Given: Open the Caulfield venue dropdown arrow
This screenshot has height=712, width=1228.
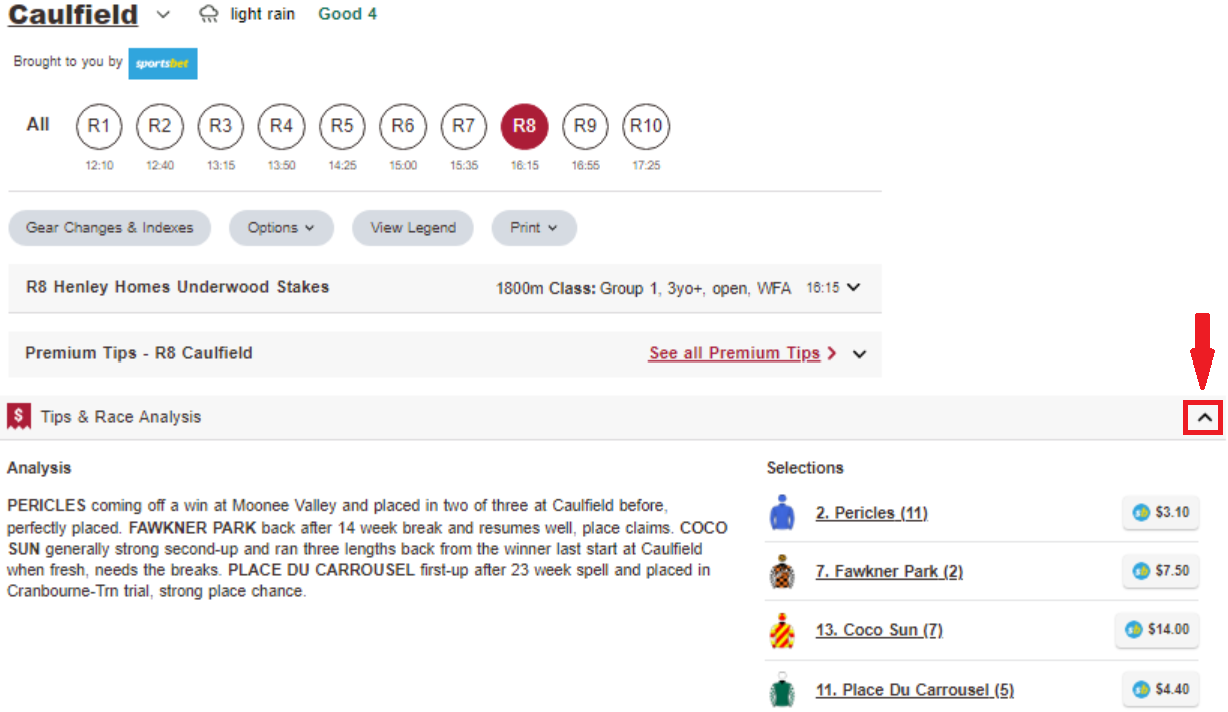Looking at the screenshot, I should point(164,15).
